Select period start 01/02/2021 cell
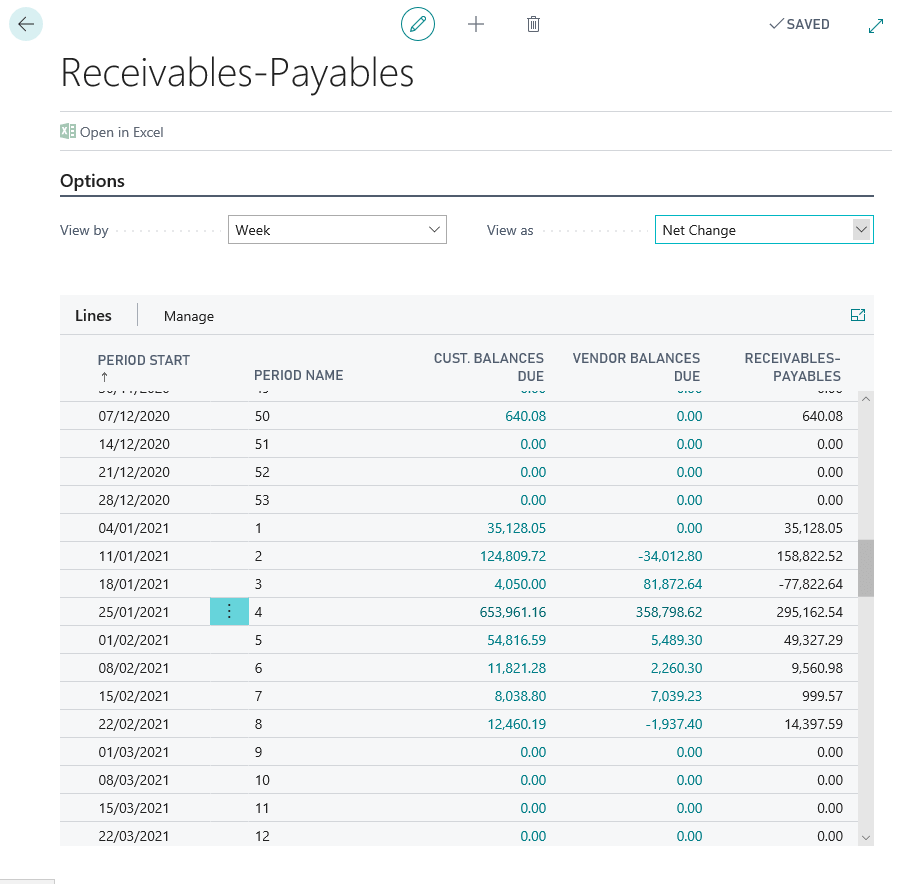 pyautogui.click(x=134, y=640)
